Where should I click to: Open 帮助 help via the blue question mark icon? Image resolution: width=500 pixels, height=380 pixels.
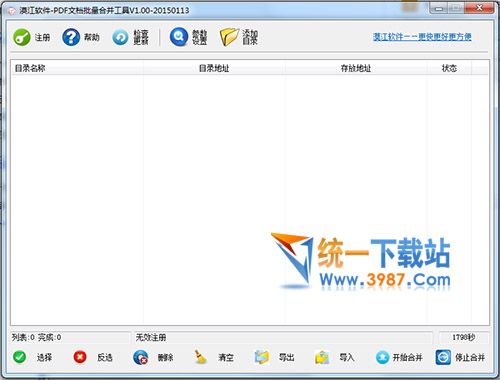(x=71, y=37)
